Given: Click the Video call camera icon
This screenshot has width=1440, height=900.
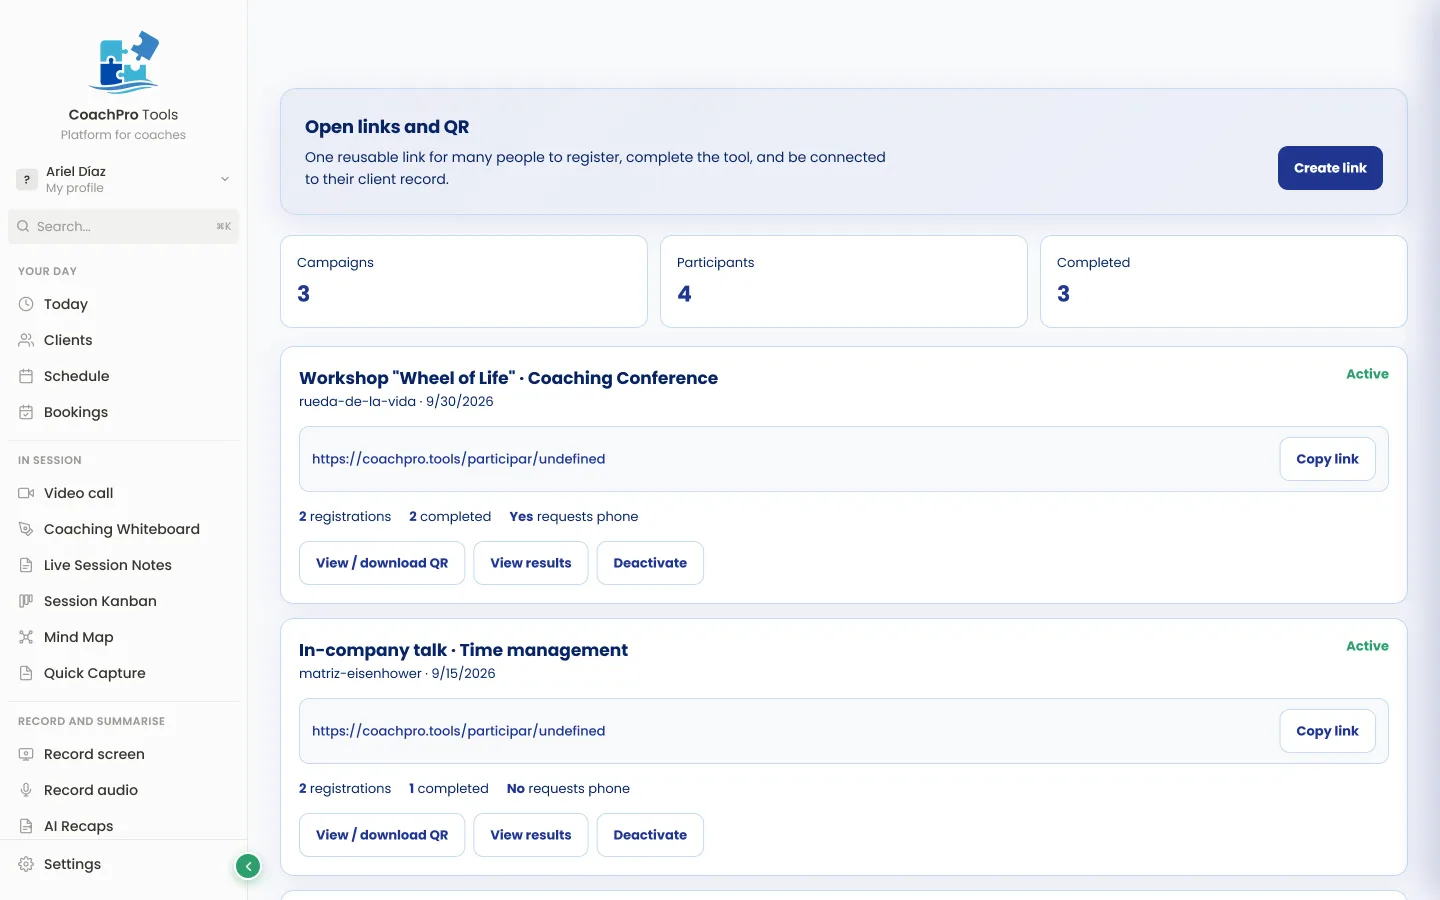Looking at the screenshot, I should pos(26,493).
